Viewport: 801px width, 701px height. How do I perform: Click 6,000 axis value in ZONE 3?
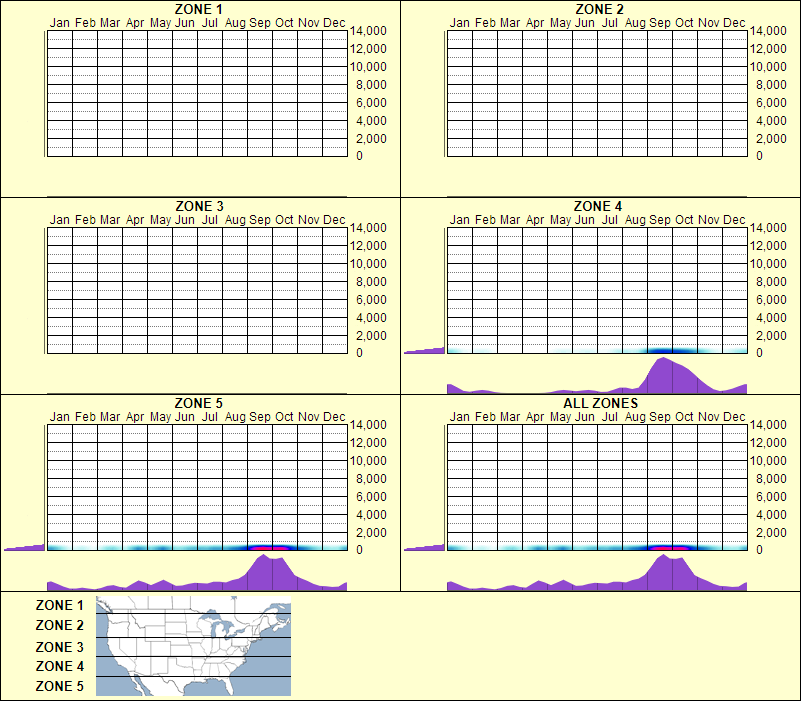pyautogui.click(x=371, y=300)
